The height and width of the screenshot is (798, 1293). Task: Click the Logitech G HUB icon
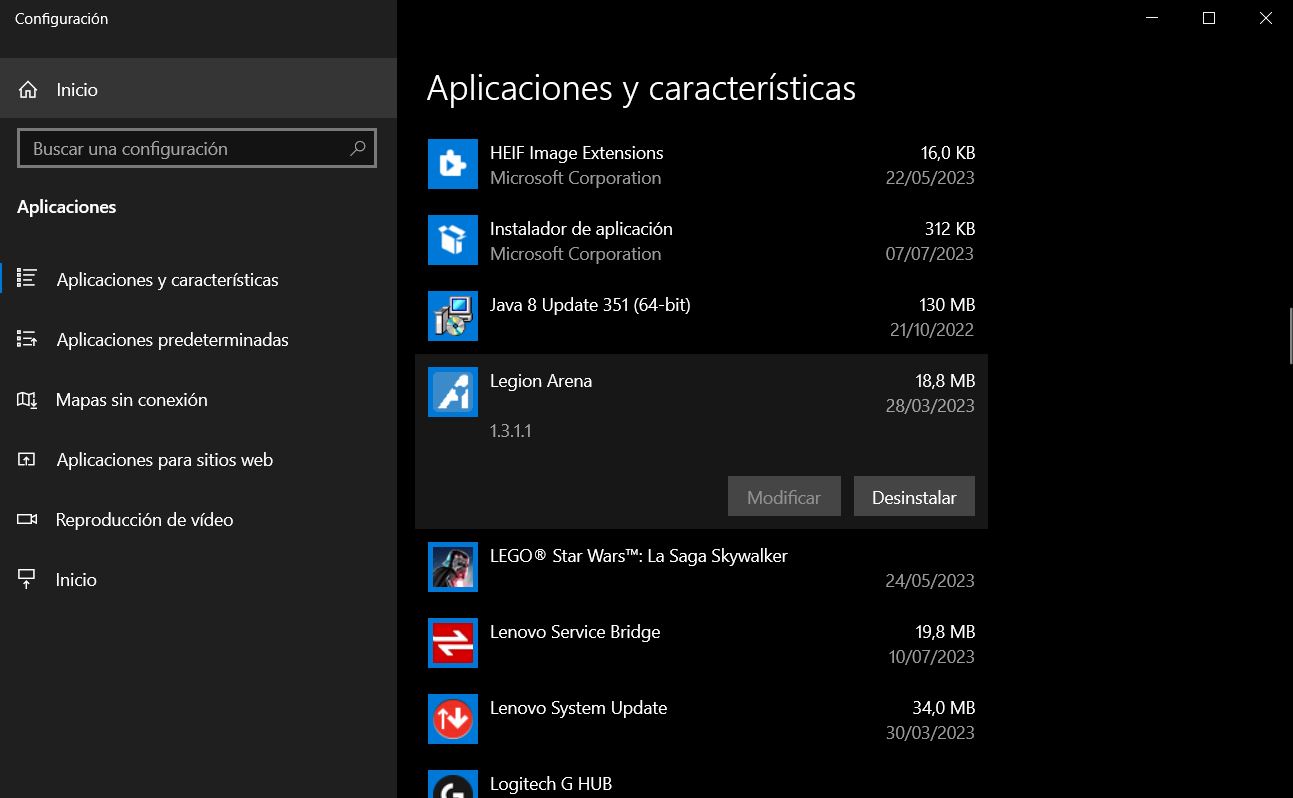(453, 784)
